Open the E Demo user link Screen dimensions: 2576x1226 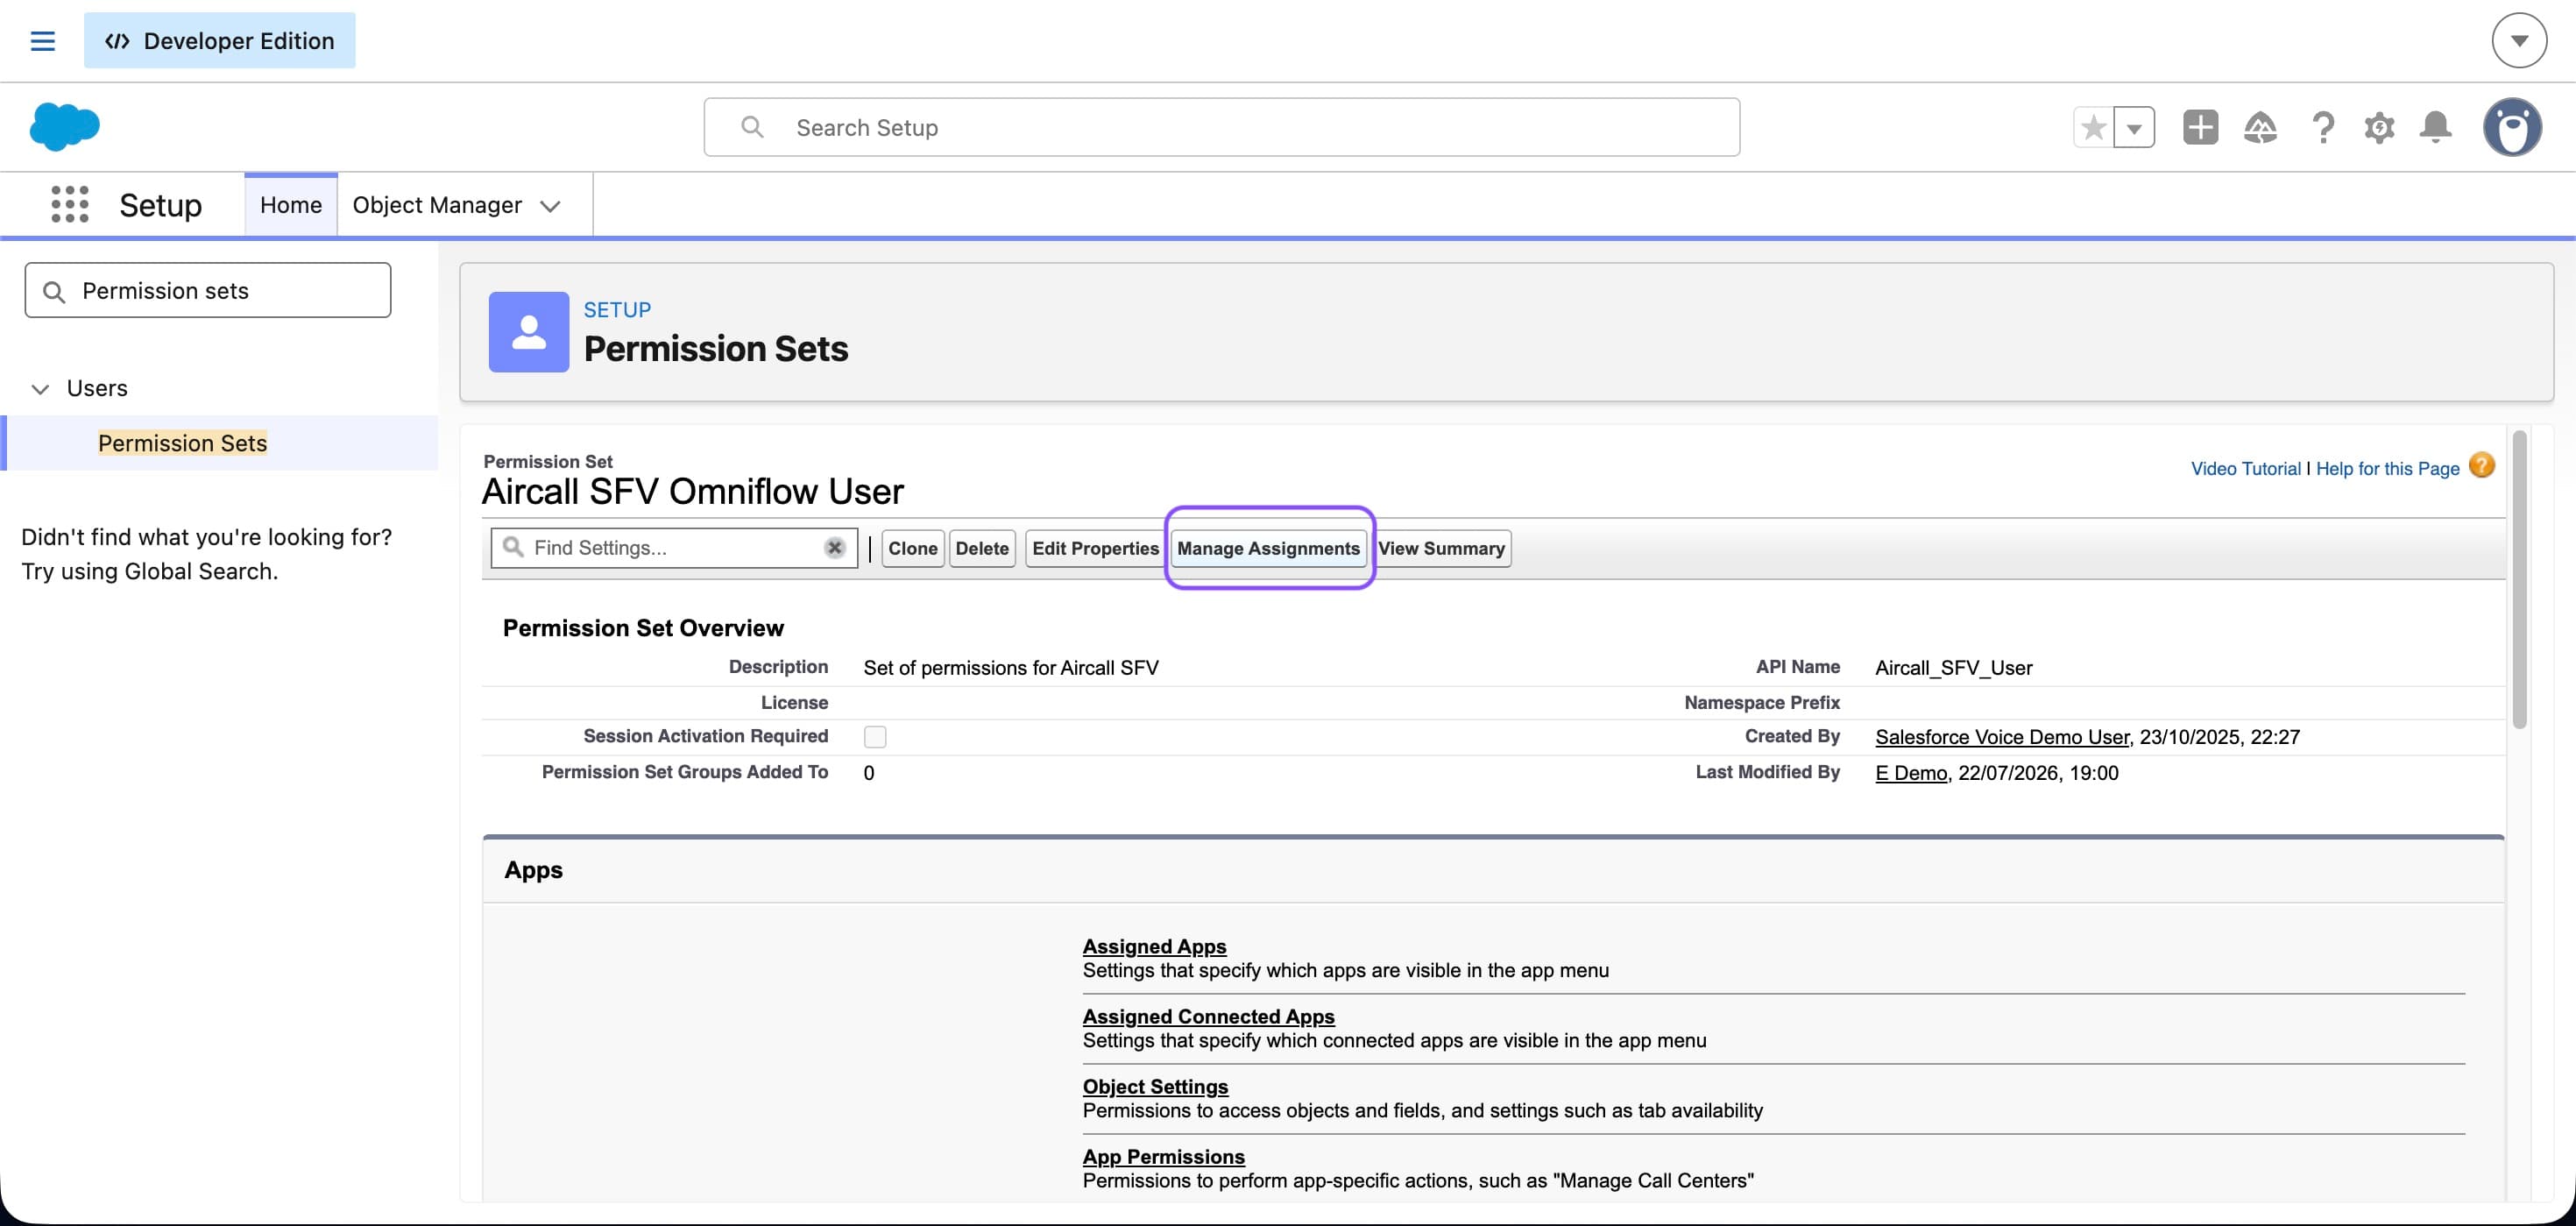pyautogui.click(x=1911, y=773)
